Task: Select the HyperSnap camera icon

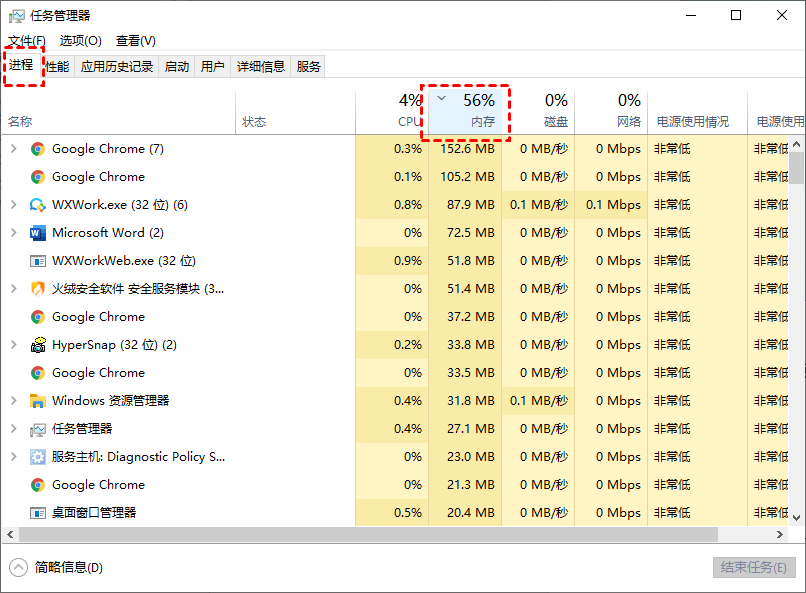Action: (38, 345)
